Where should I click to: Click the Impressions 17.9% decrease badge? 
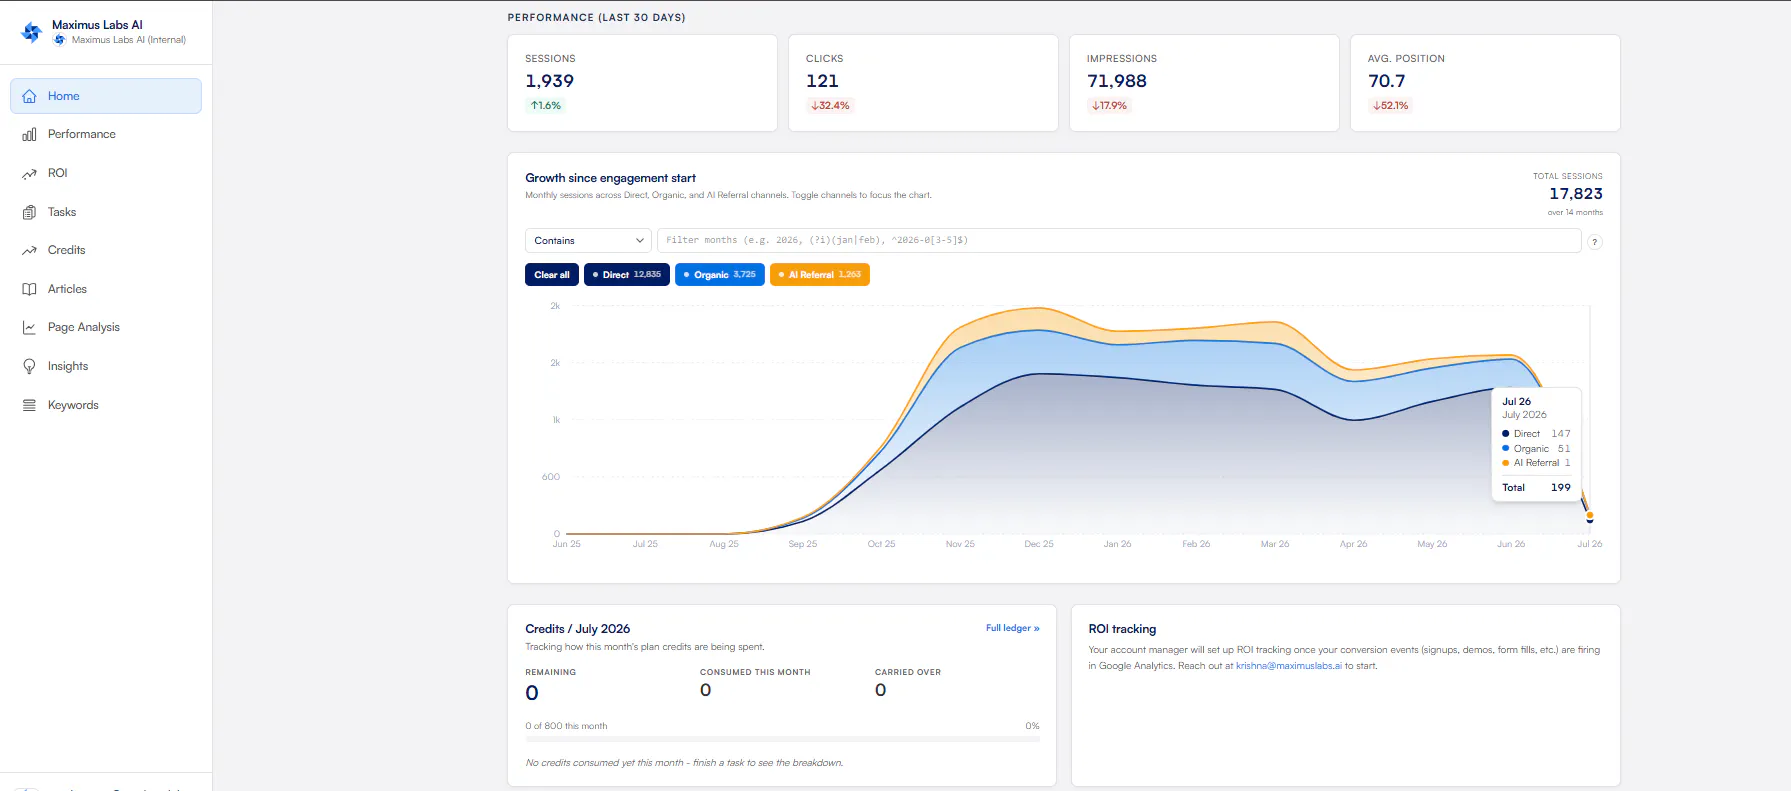pos(1110,105)
